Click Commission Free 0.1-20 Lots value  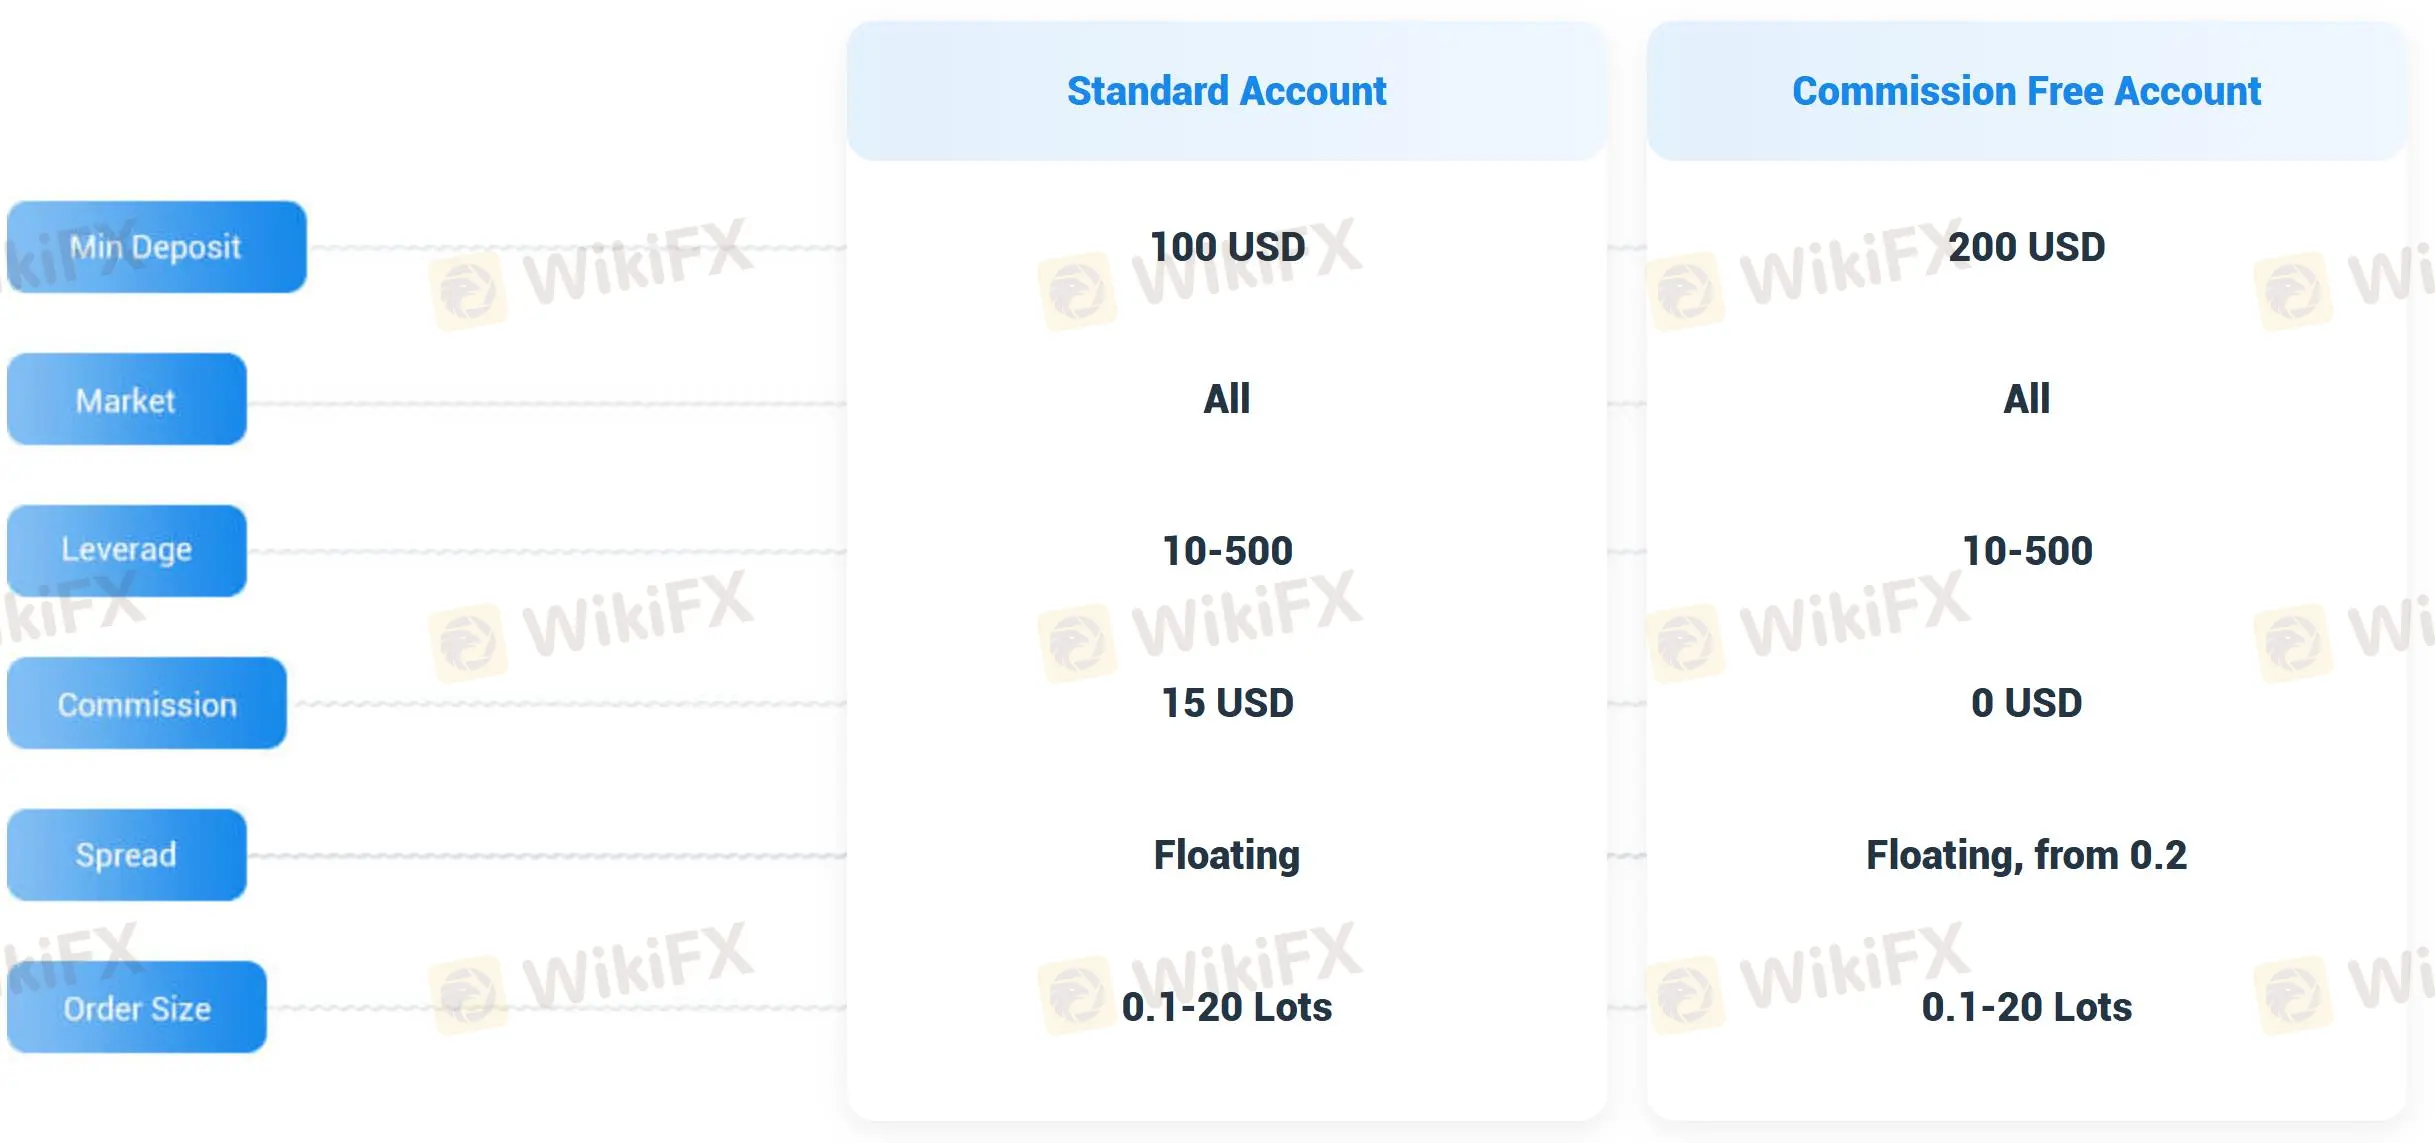coord(2026,1007)
